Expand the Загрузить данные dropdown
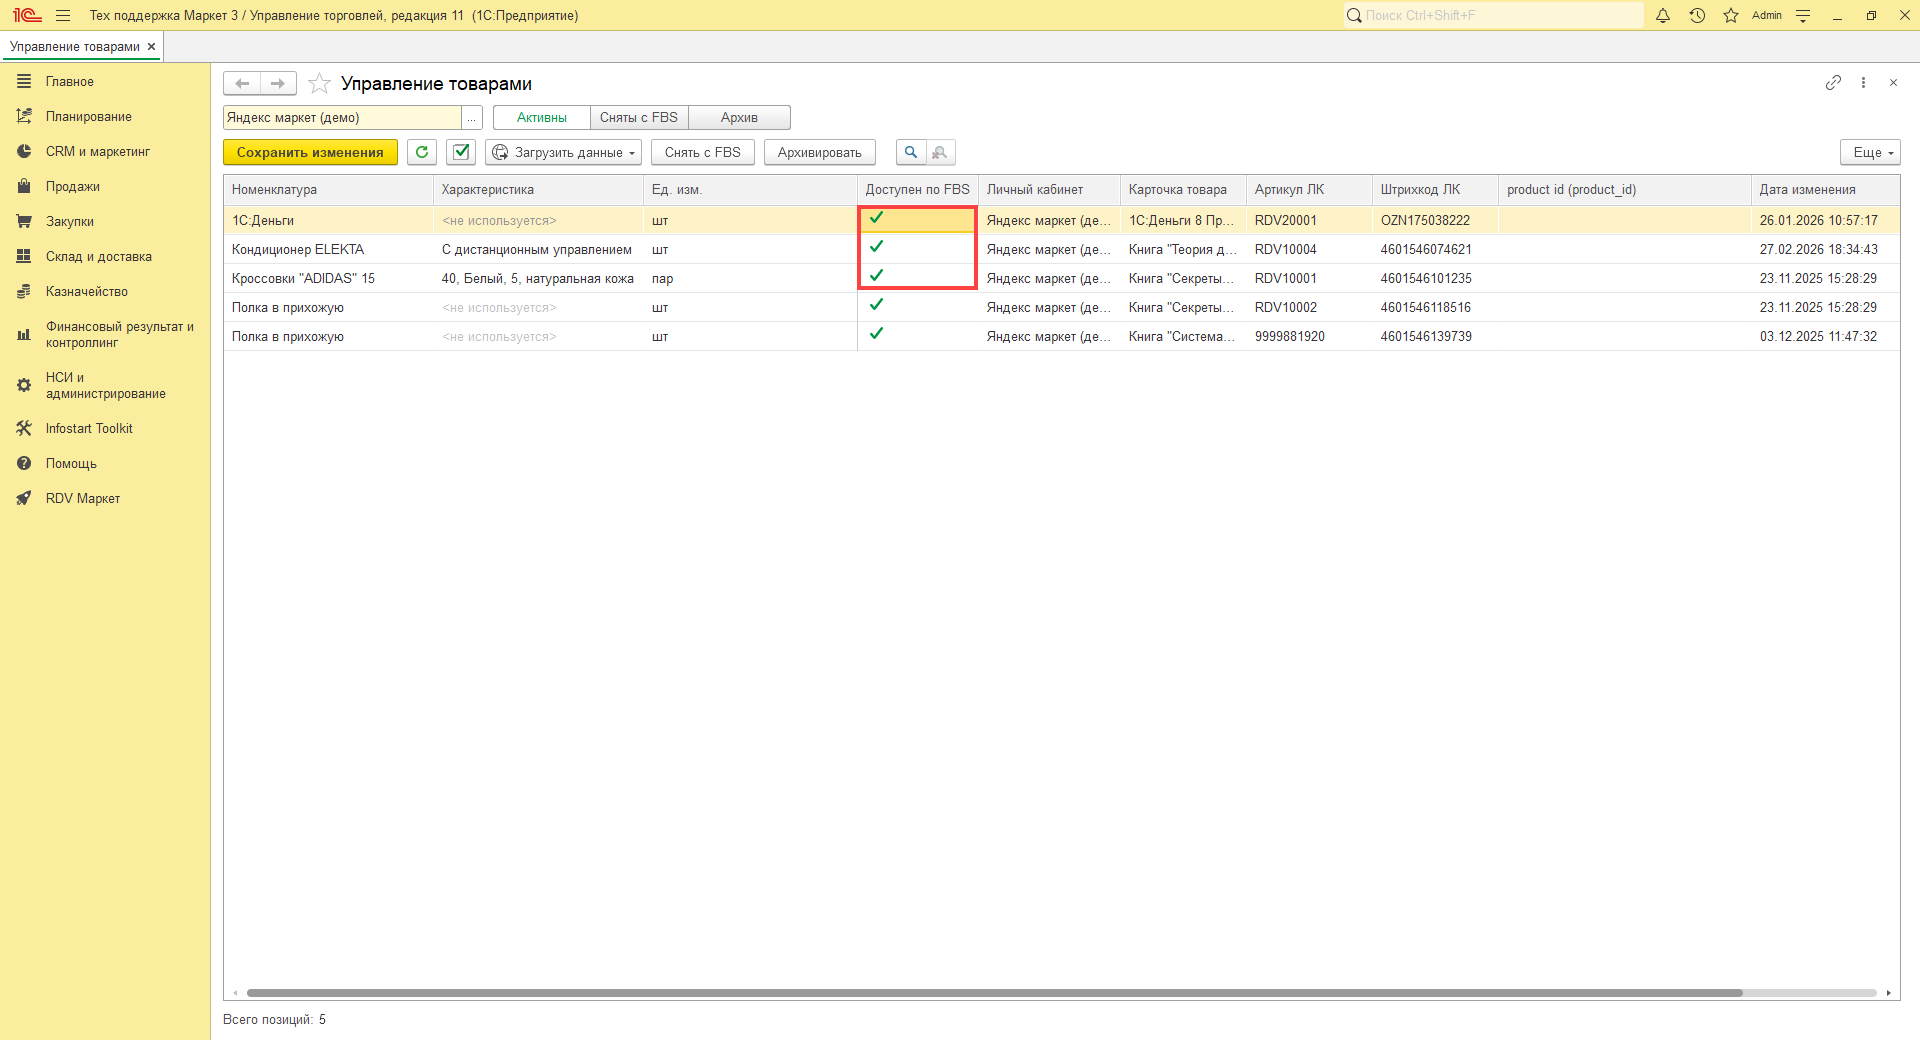The height and width of the screenshot is (1040, 1920). pyautogui.click(x=564, y=152)
